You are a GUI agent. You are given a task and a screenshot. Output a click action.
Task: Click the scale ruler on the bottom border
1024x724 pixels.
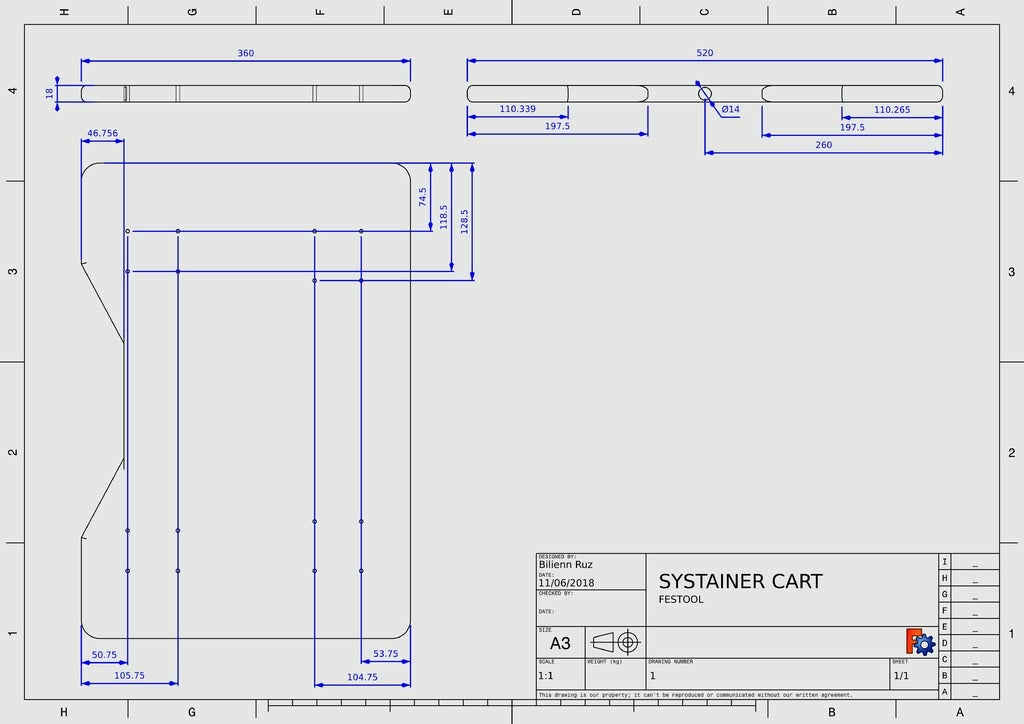coord(512,706)
